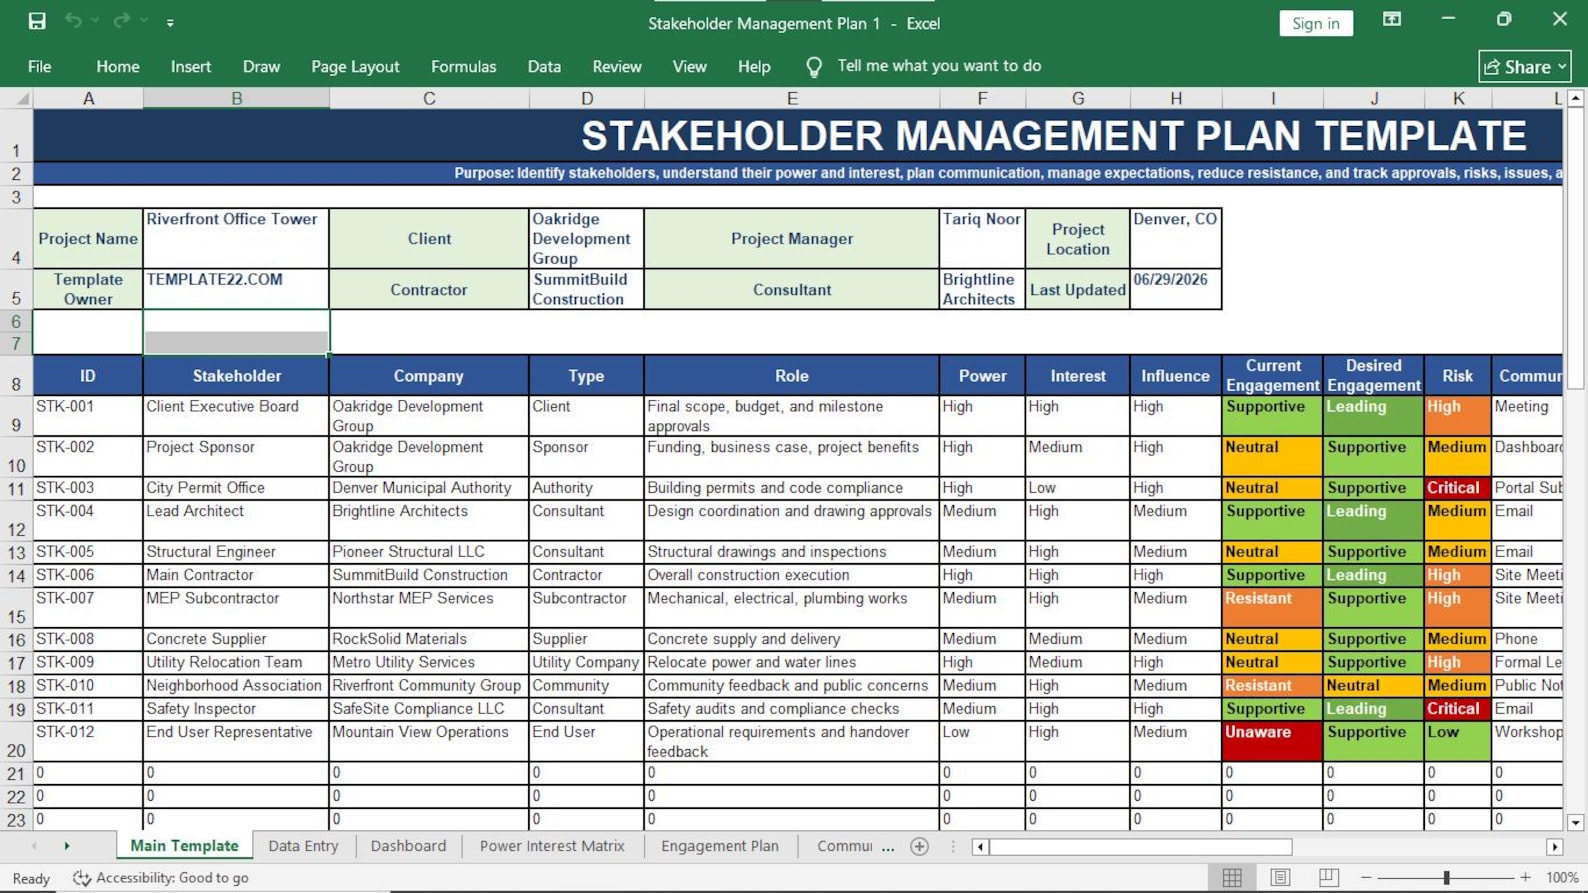Open the Insert ribbon tab
Screen dimensions: 1588x893
[x=190, y=66]
